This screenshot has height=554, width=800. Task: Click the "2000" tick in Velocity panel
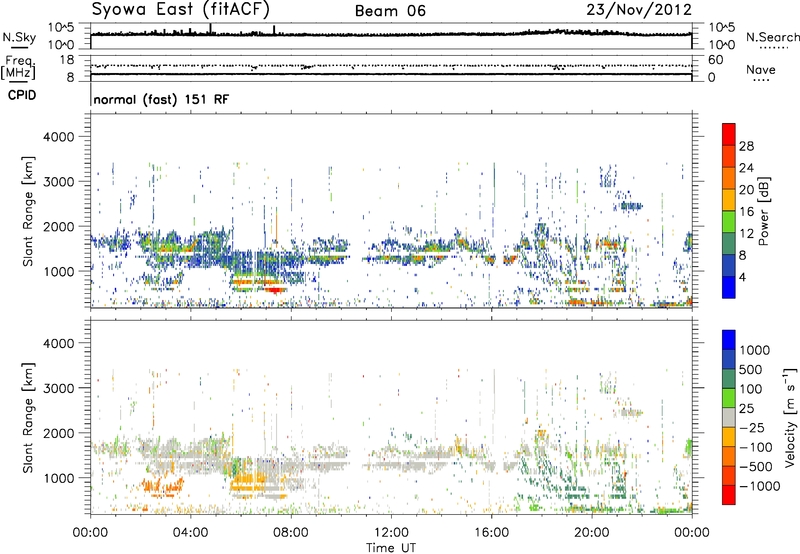(x=59, y=433)
